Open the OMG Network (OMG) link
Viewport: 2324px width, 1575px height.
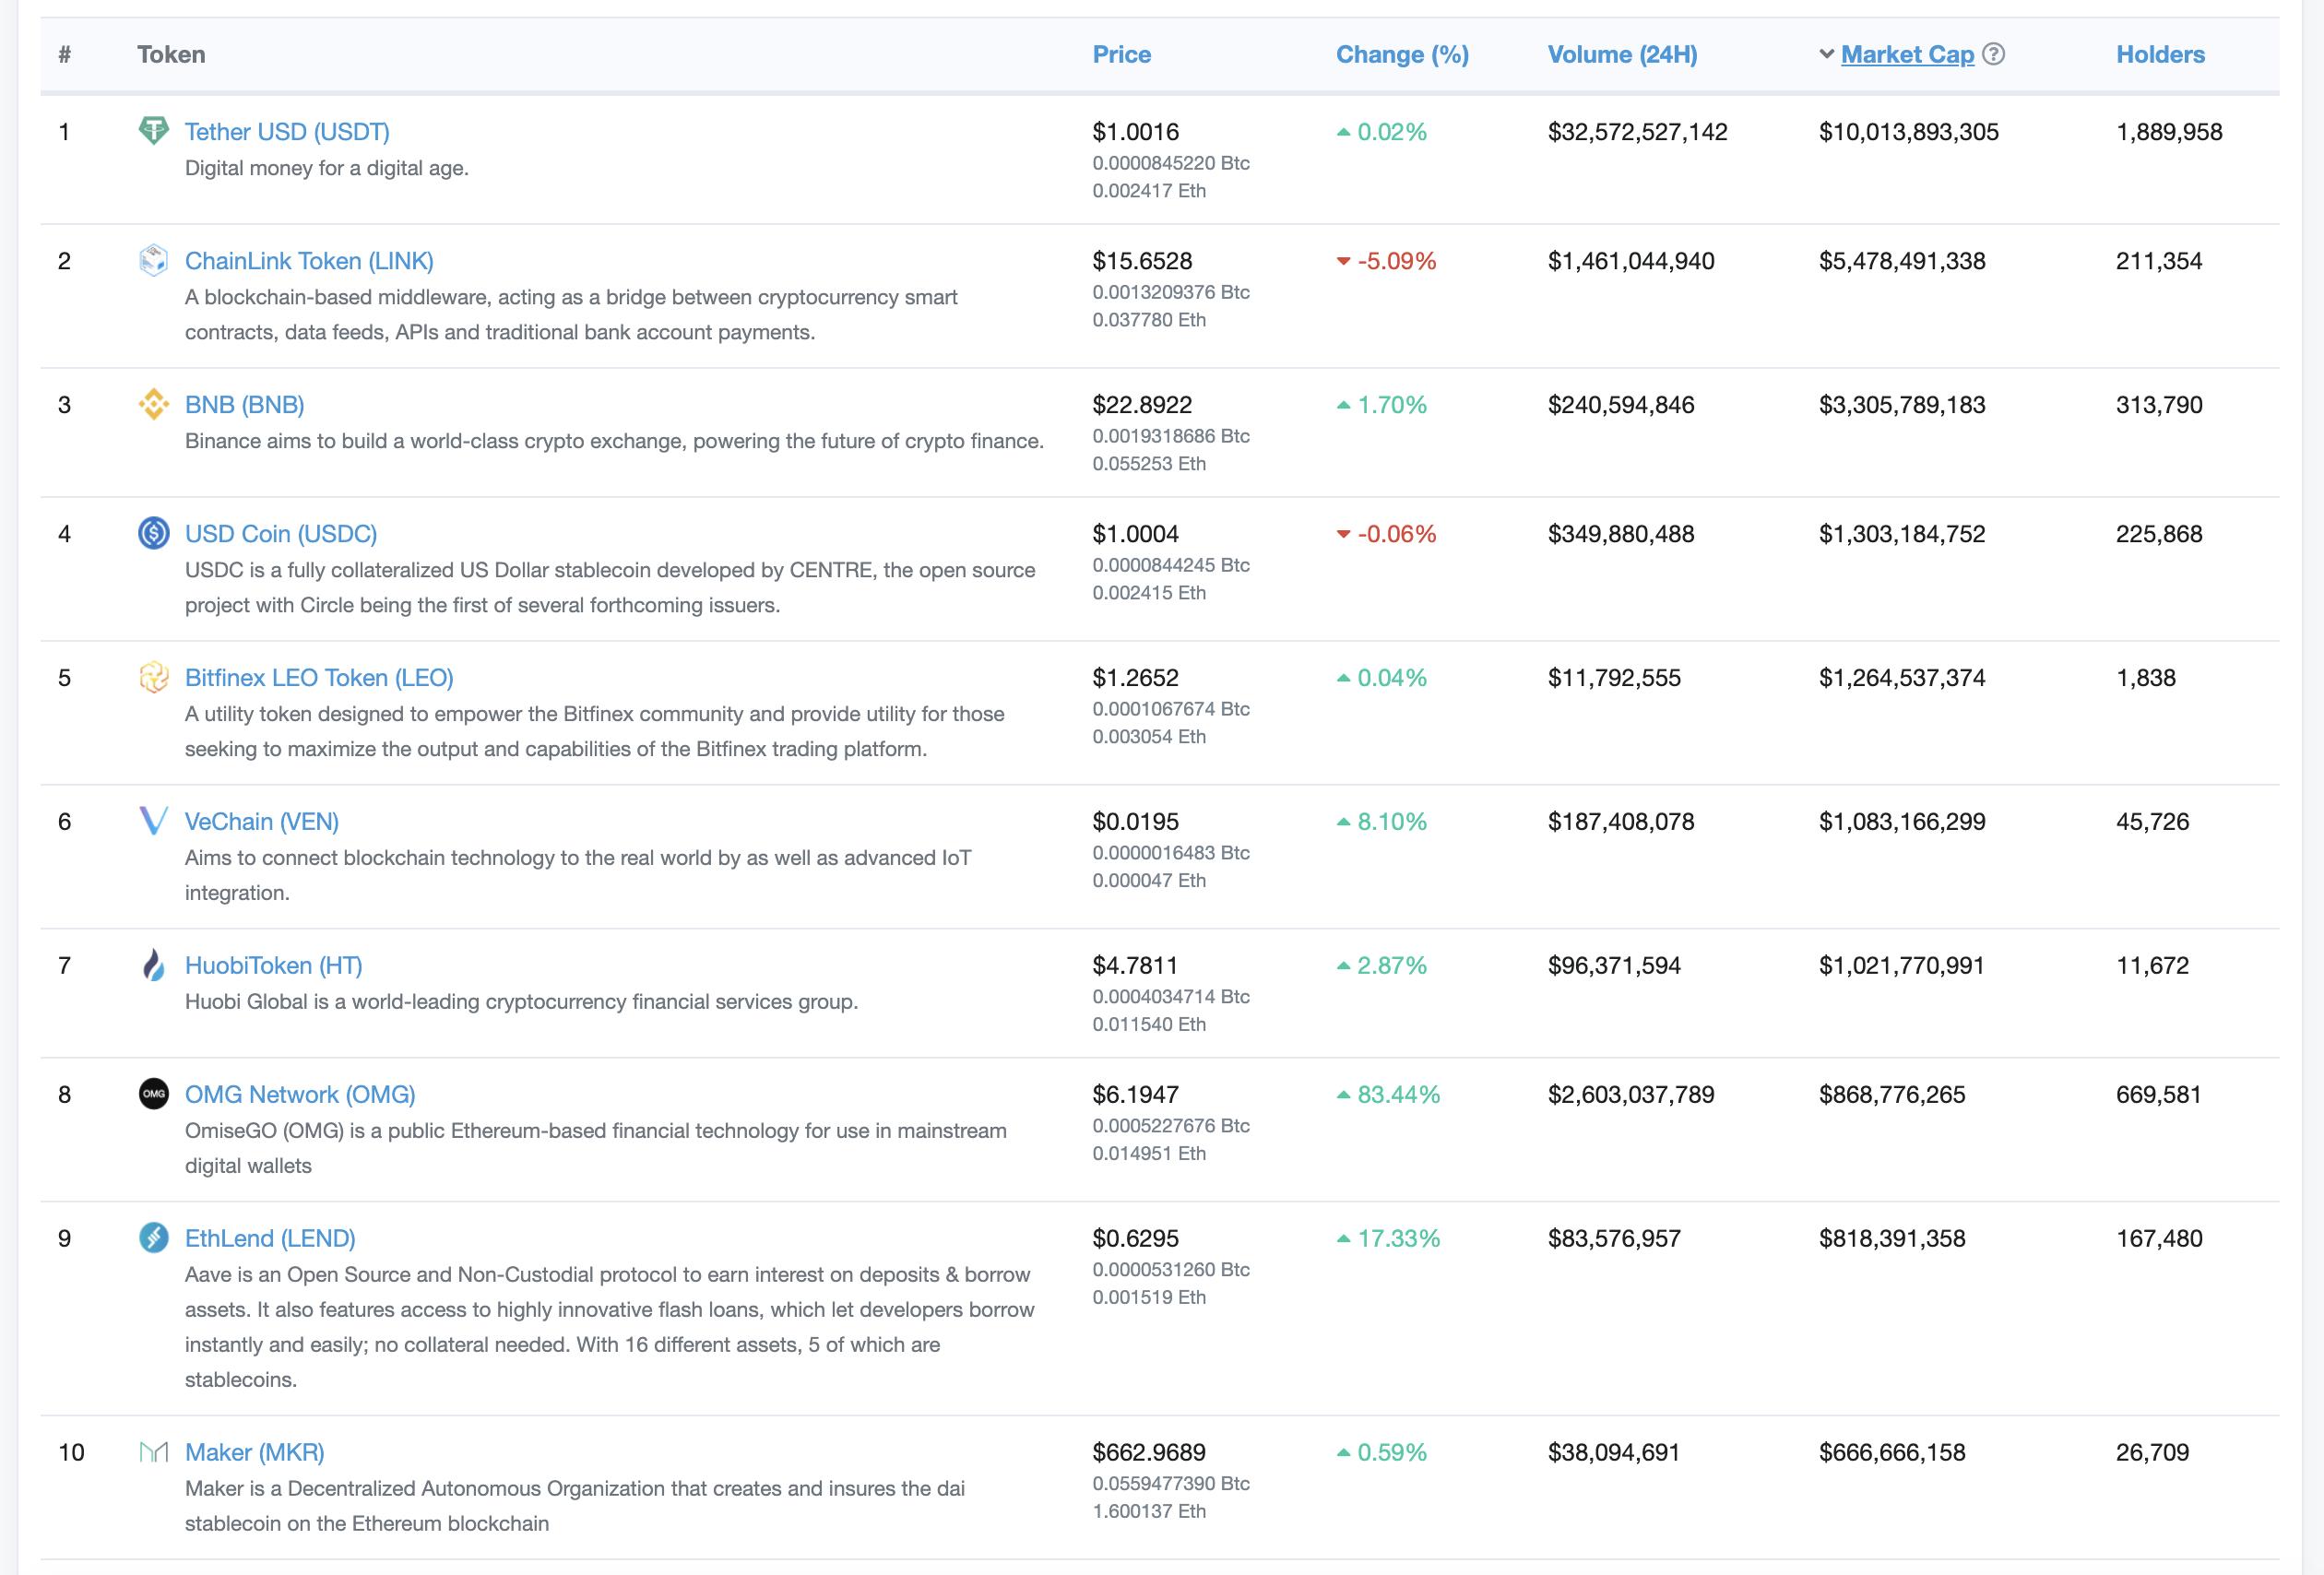point(300,1094)
